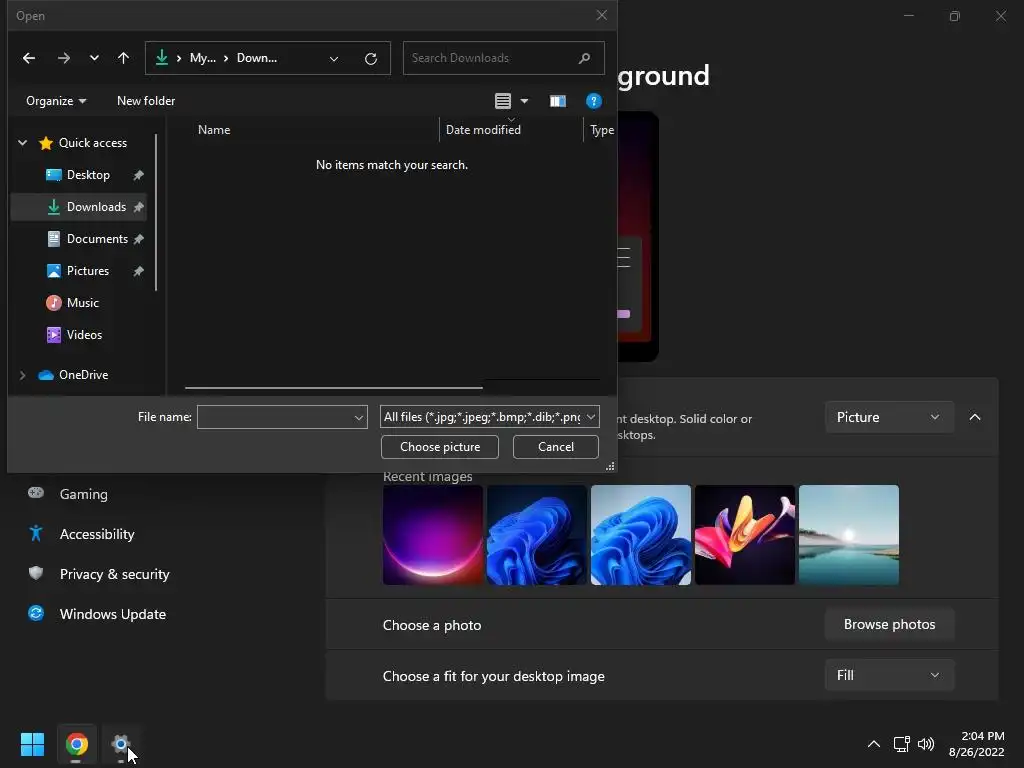
Task: Select the lake sunrise recent image
Action: 849,535
